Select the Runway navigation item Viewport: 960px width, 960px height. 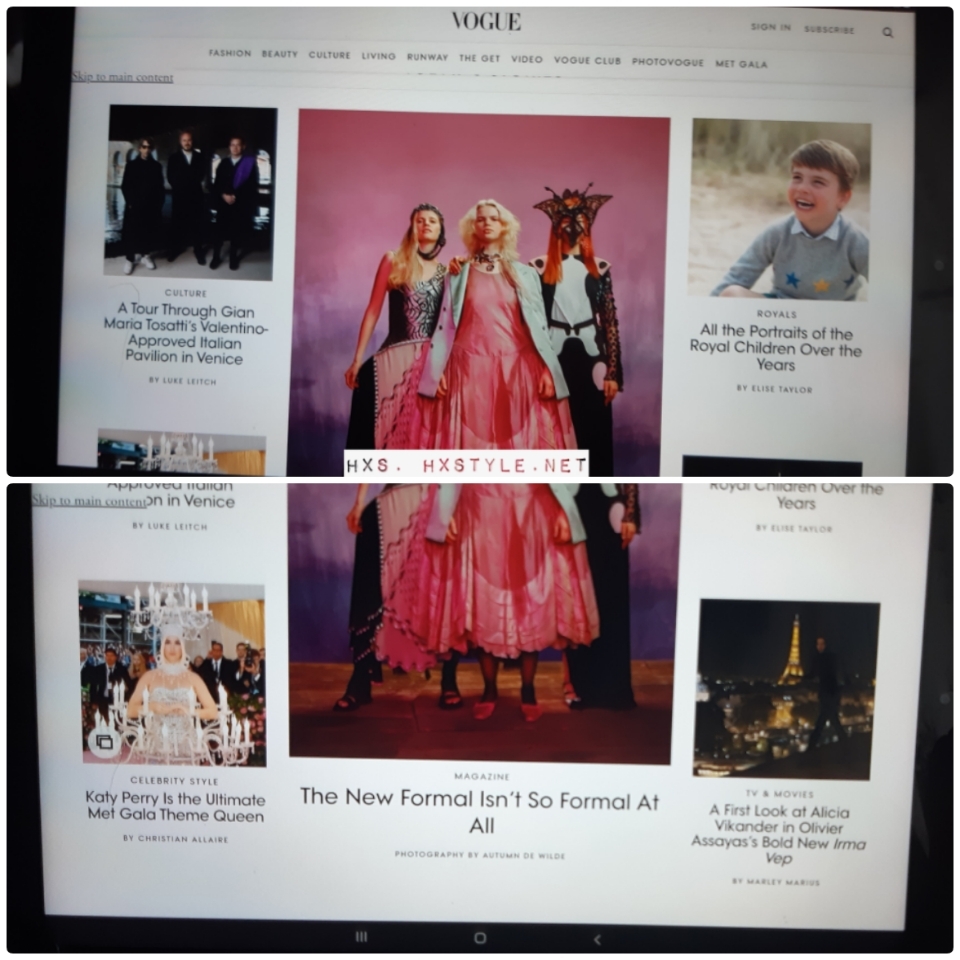[x=427, y=57]
